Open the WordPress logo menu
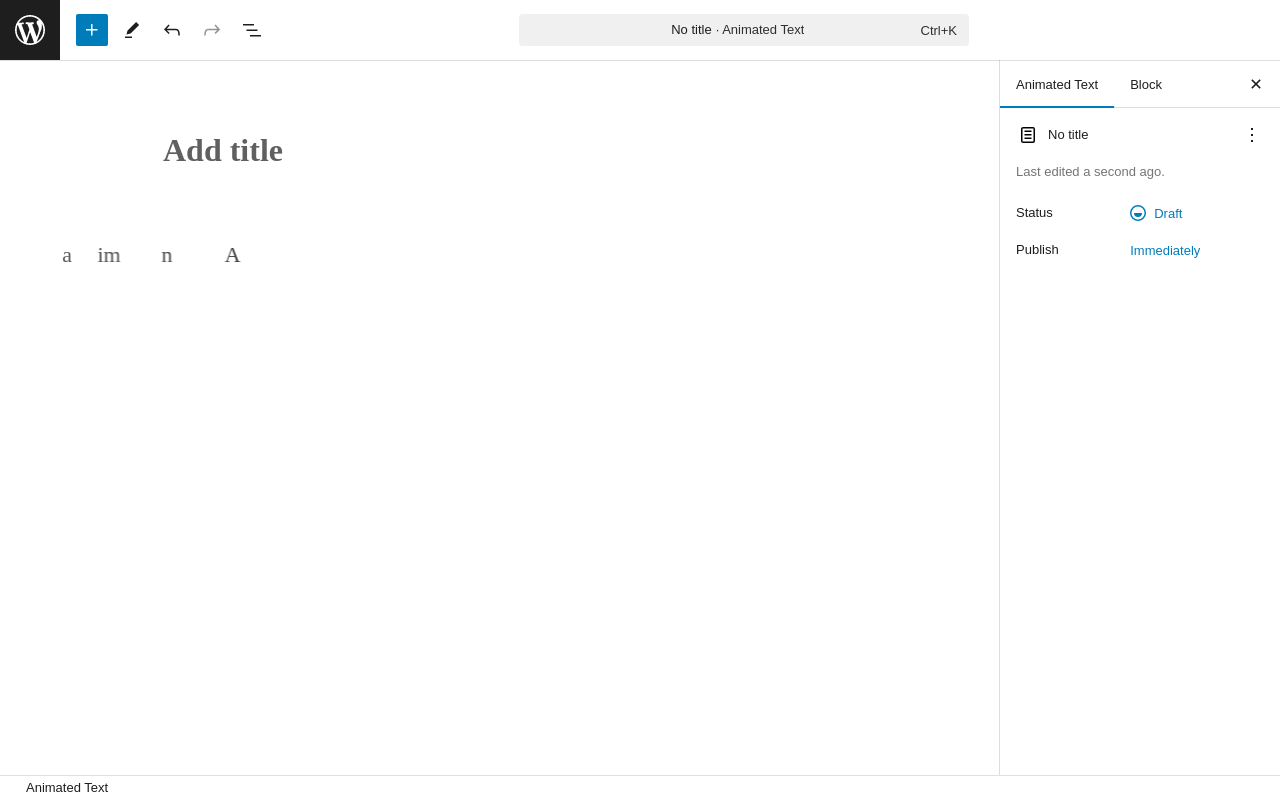This screenshot has width=1280, height=800. point(30,30)
